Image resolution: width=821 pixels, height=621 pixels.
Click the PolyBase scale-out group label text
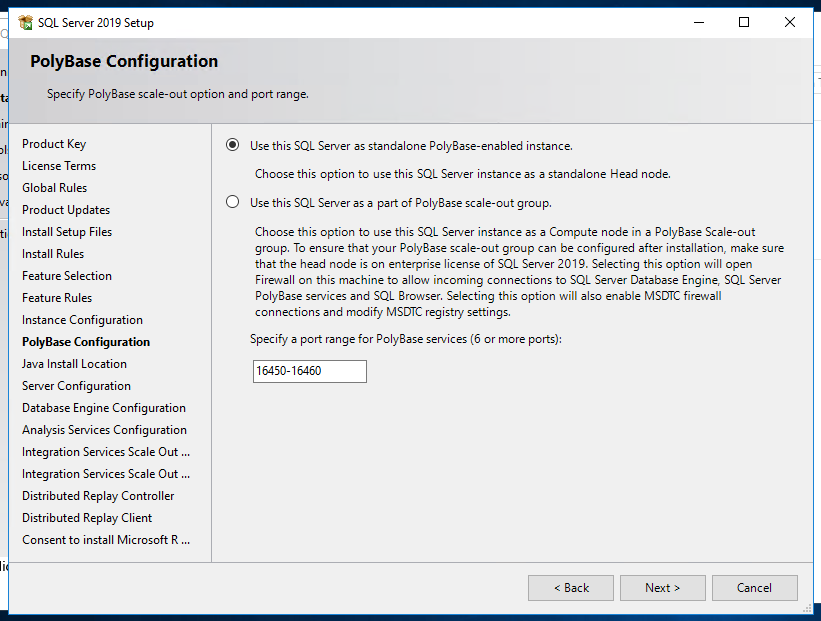(x=401, y=203)
